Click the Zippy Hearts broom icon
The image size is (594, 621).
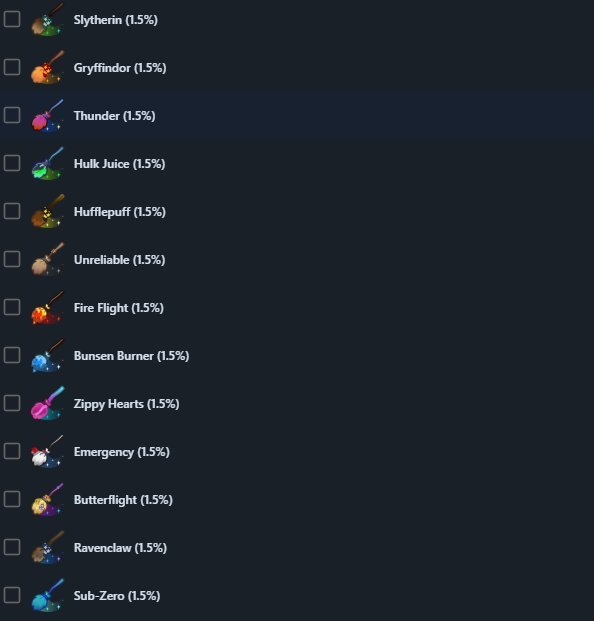[47, 403]
